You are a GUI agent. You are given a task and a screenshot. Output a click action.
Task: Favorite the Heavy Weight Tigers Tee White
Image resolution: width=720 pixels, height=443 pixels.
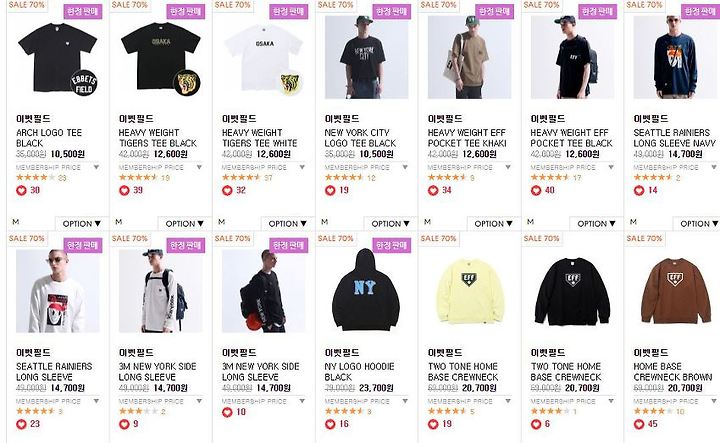click(227, 190)
